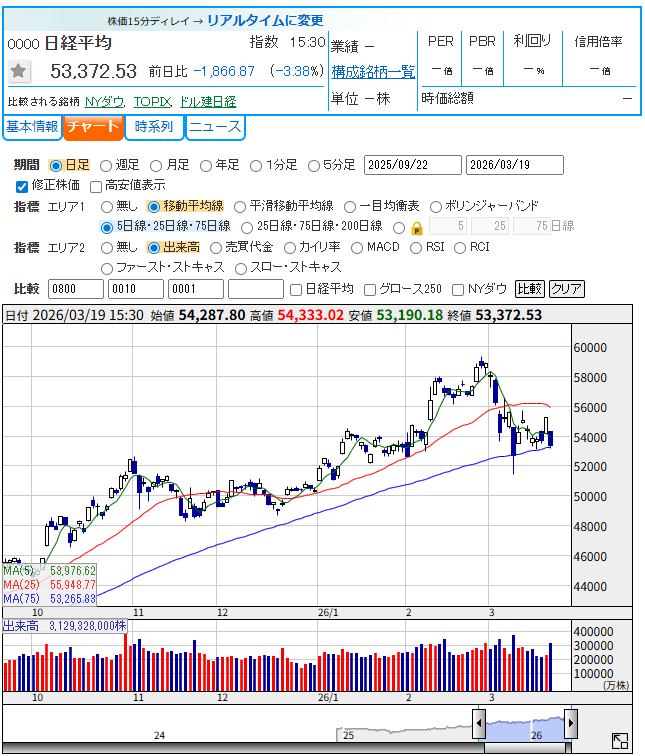This screenshot has width=645, height=756.
Task: Open the ニュース tab
Action: 215,127
